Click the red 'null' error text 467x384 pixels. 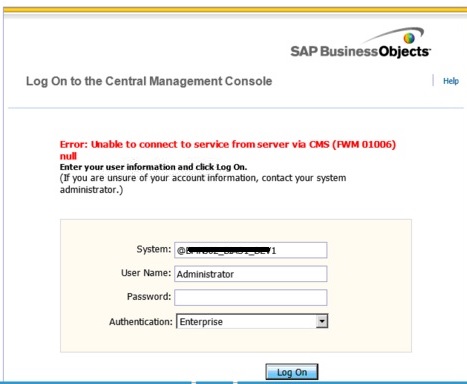[68, 156]
